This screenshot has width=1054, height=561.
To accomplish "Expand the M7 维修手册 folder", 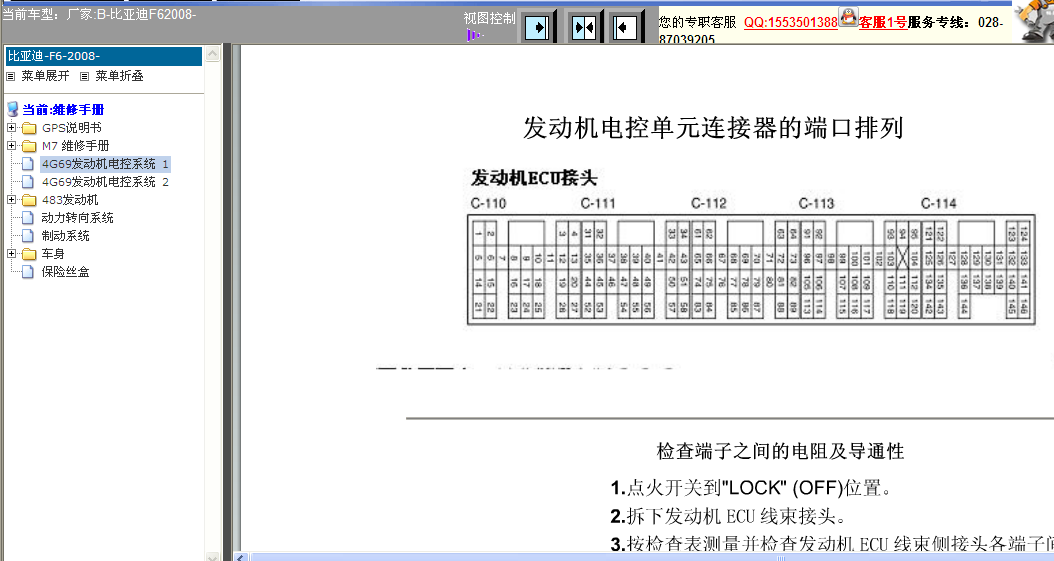I will point(11,146).
